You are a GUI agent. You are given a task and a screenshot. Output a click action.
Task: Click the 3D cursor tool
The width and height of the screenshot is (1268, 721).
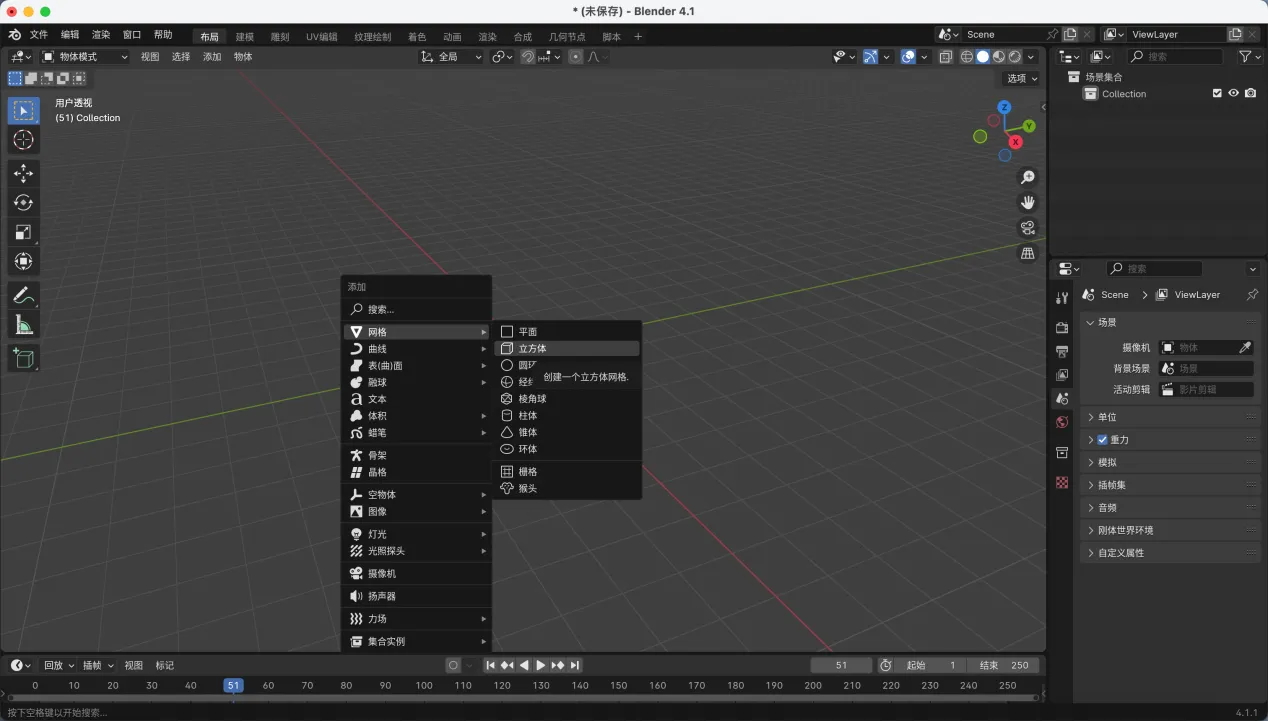pos(24,140)
